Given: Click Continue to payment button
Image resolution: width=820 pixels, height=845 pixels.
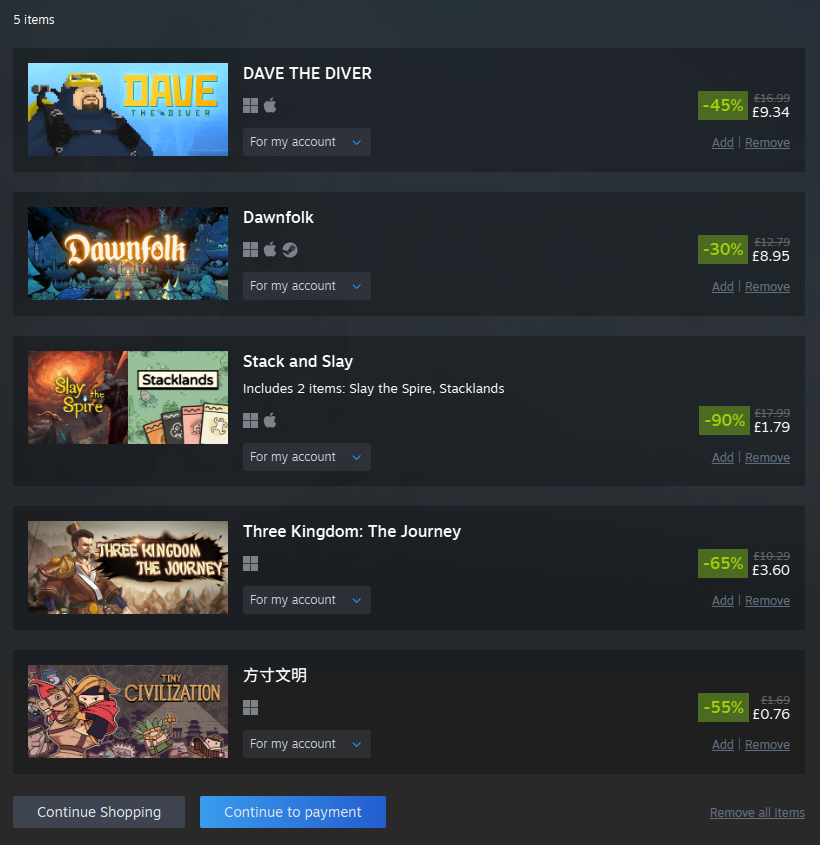Looking at the screenshot, I should coord(293,812).
